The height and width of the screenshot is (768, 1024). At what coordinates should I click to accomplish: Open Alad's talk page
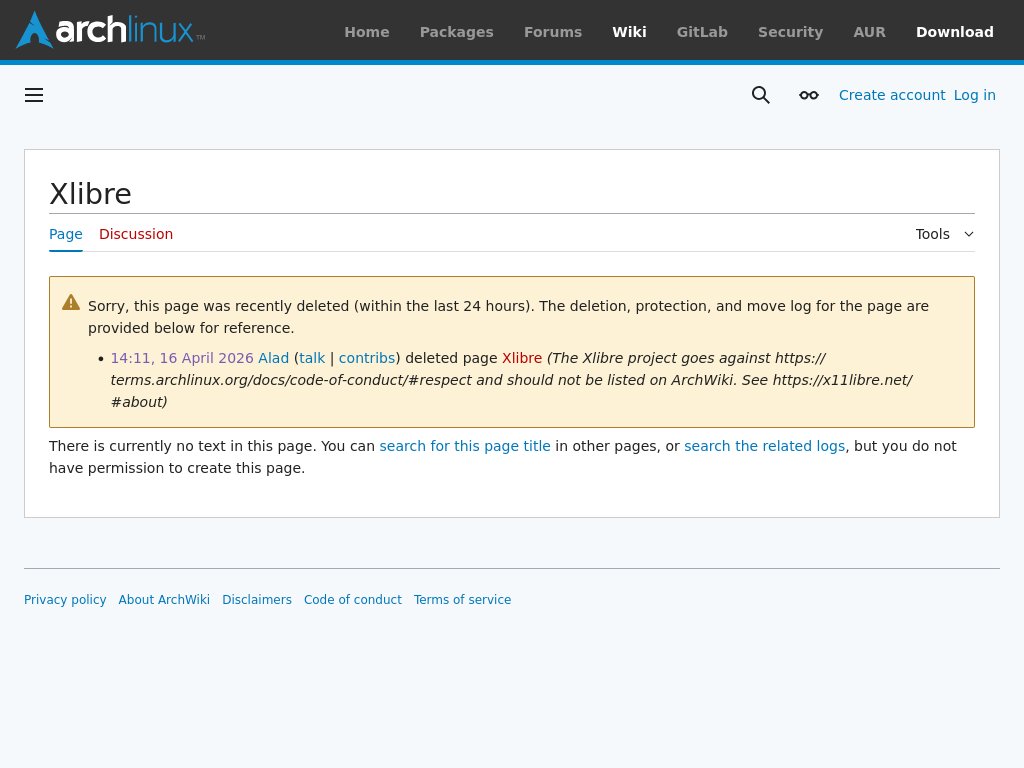click(x=312, y=358)
